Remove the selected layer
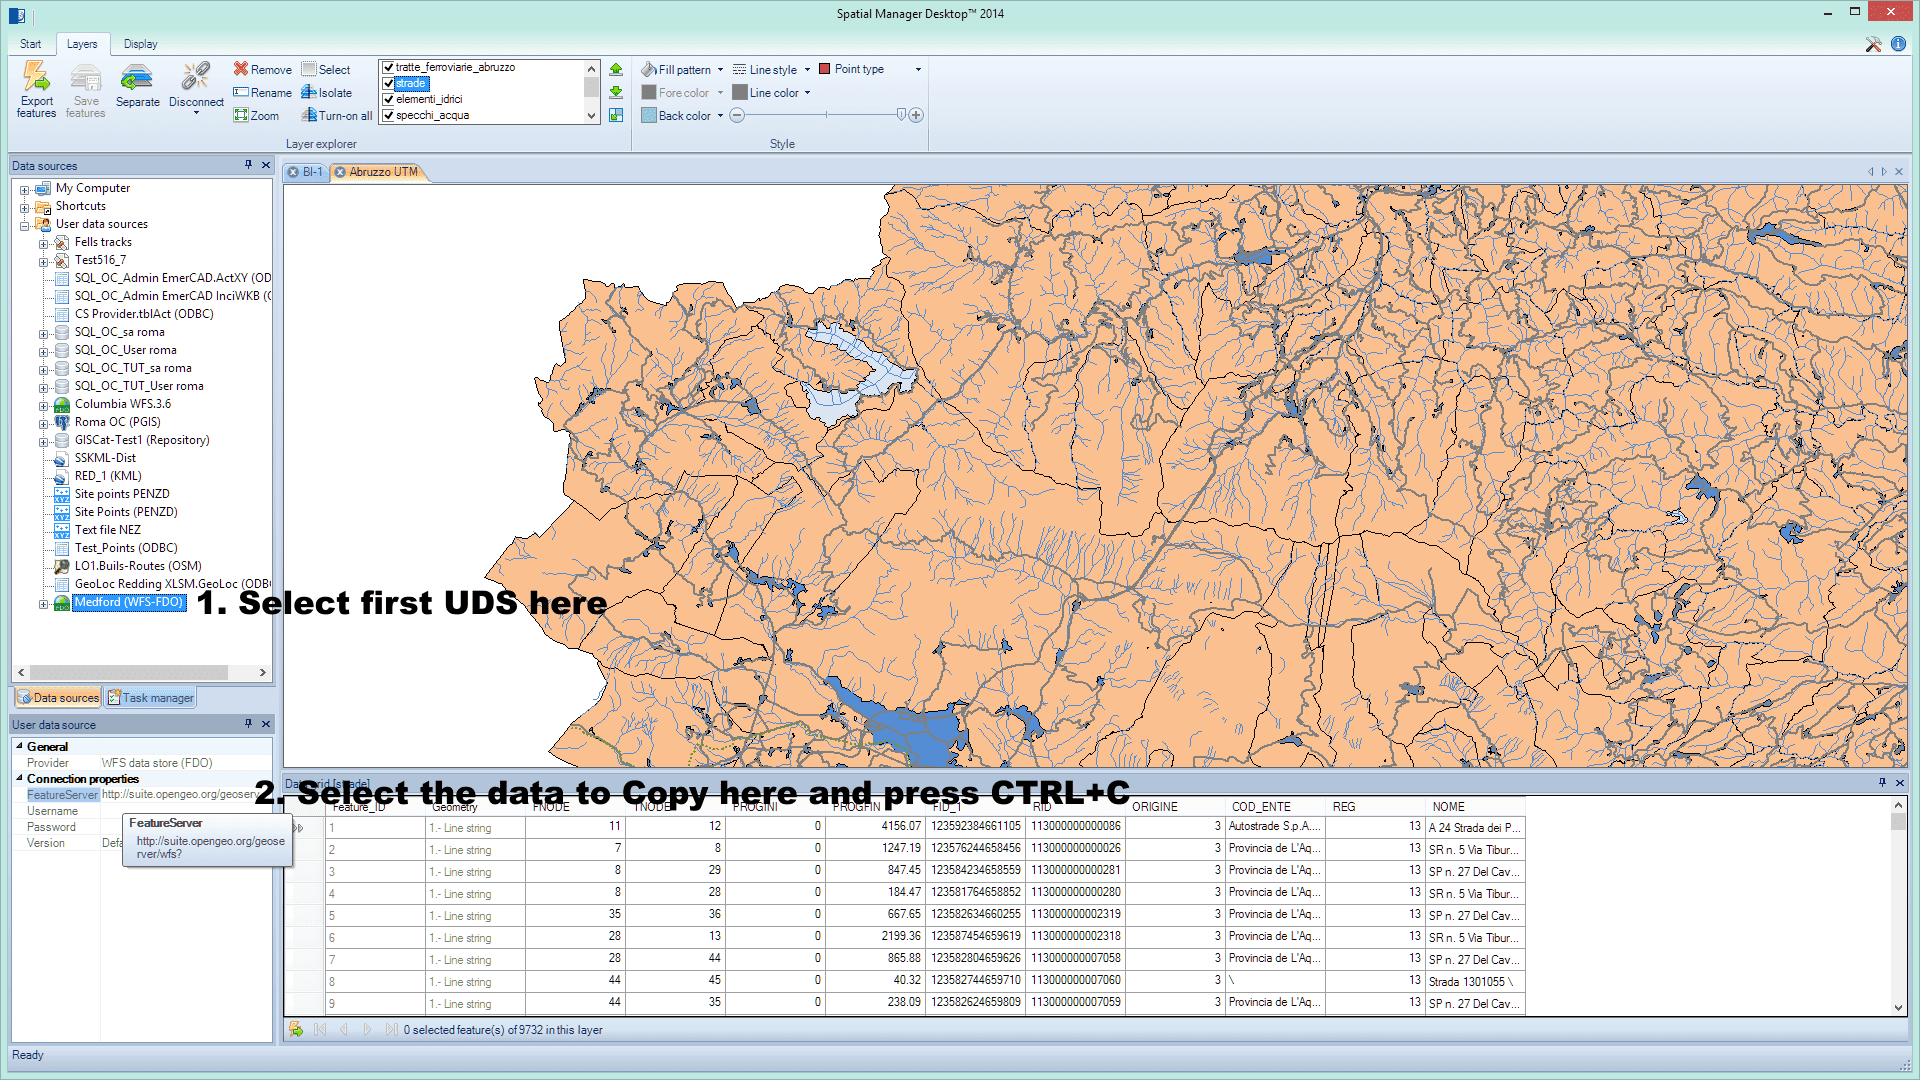1920x1080 pixels. [262, 69]
